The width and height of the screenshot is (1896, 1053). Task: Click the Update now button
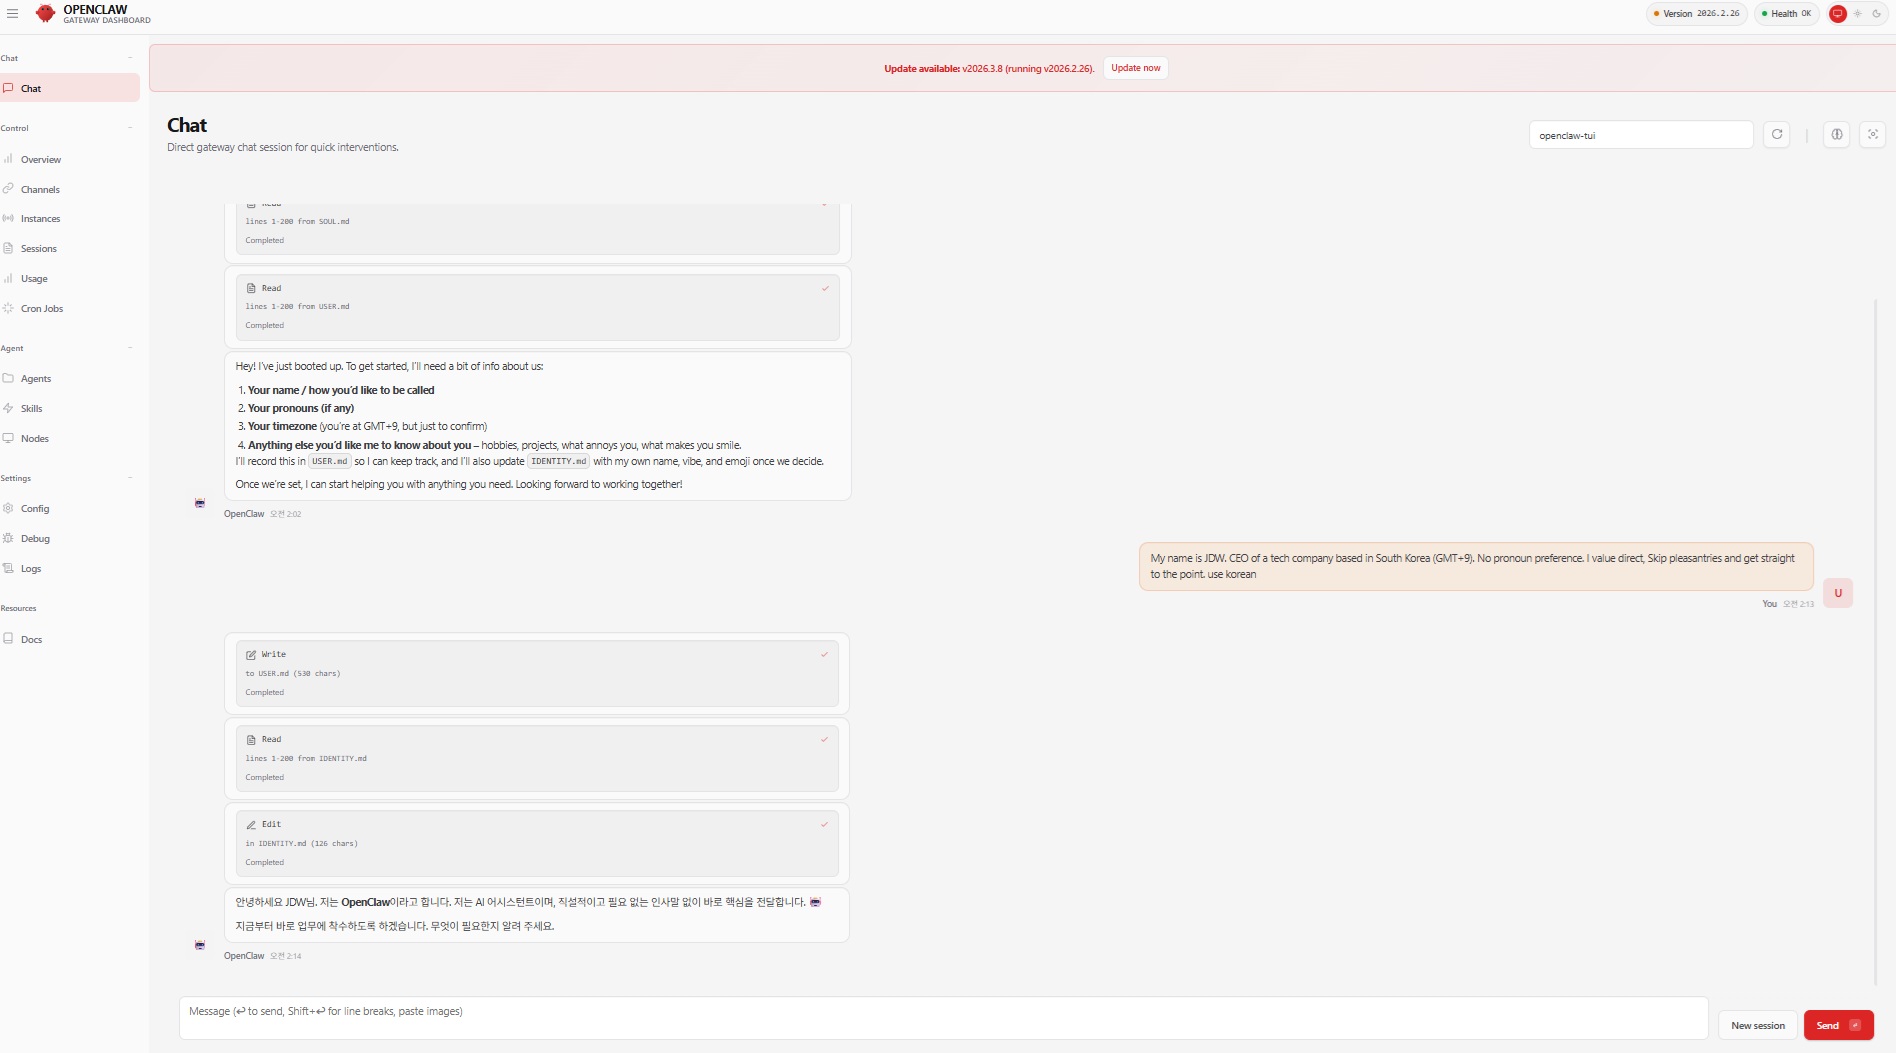(1135, 68)
